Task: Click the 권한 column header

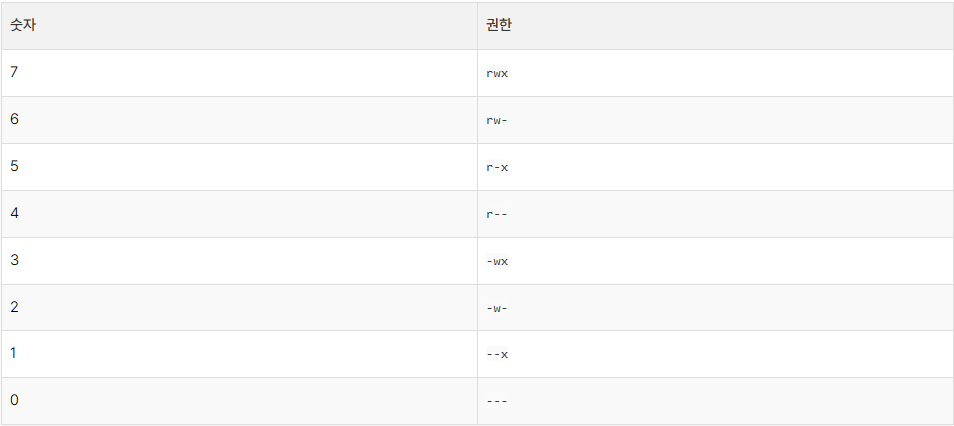Action: [716, 26]
